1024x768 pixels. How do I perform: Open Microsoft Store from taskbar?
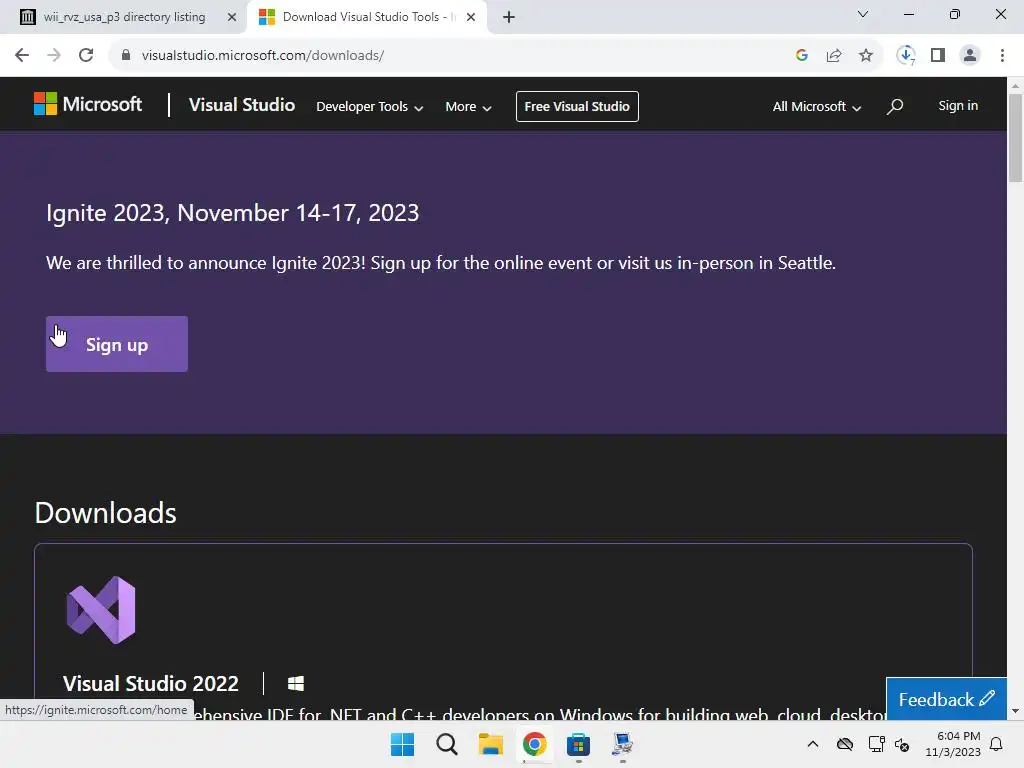tap(579, 744)
